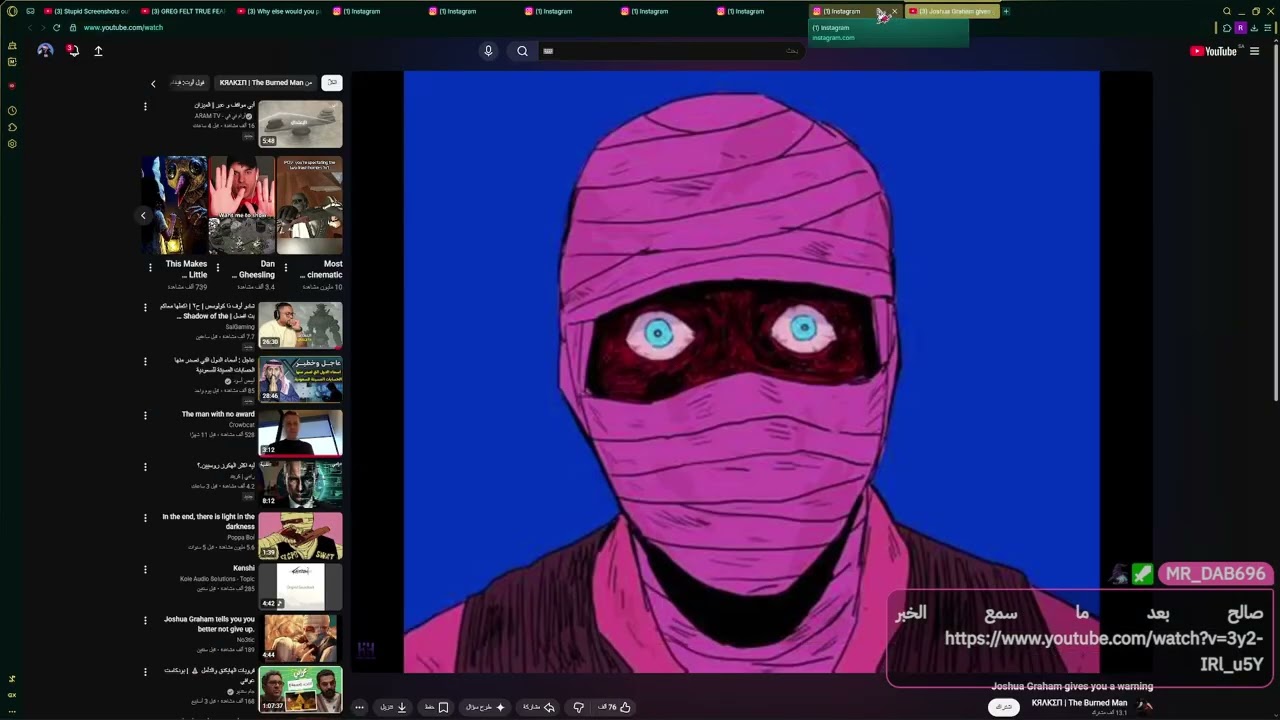Open options for the 28:46 news video
The width and height of the screenshot is (1280, 720).
coord(145,362)
